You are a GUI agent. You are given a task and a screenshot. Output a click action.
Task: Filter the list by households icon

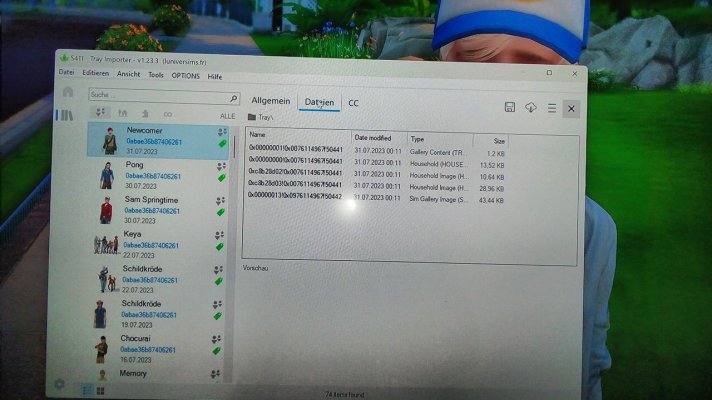point(100,112)
